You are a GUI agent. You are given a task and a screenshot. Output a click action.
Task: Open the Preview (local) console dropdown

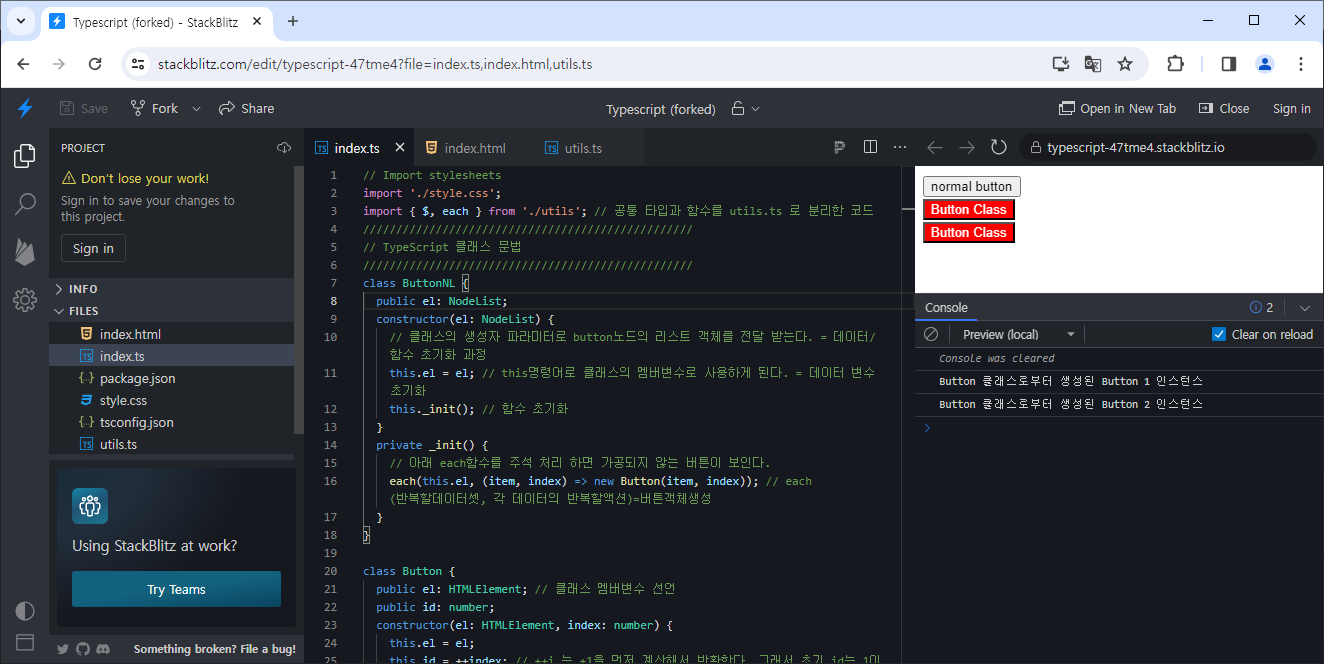coord(1019,334)
